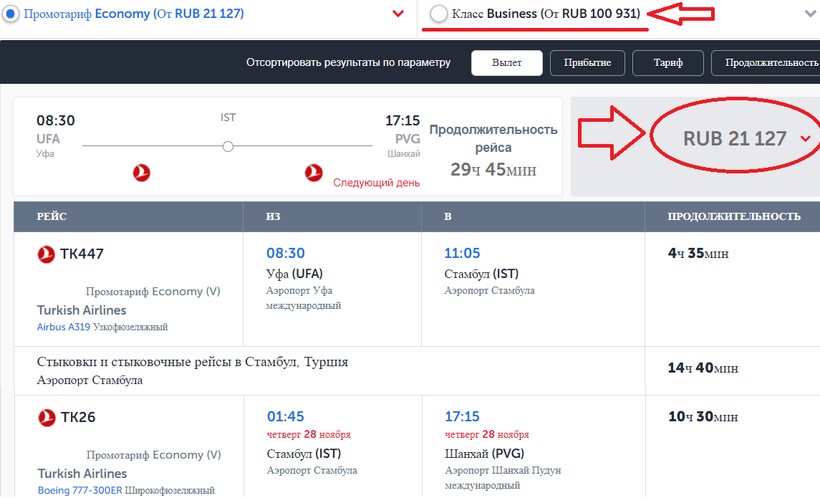
Task: Click second airline logo under route line
Action: (314, 173)
